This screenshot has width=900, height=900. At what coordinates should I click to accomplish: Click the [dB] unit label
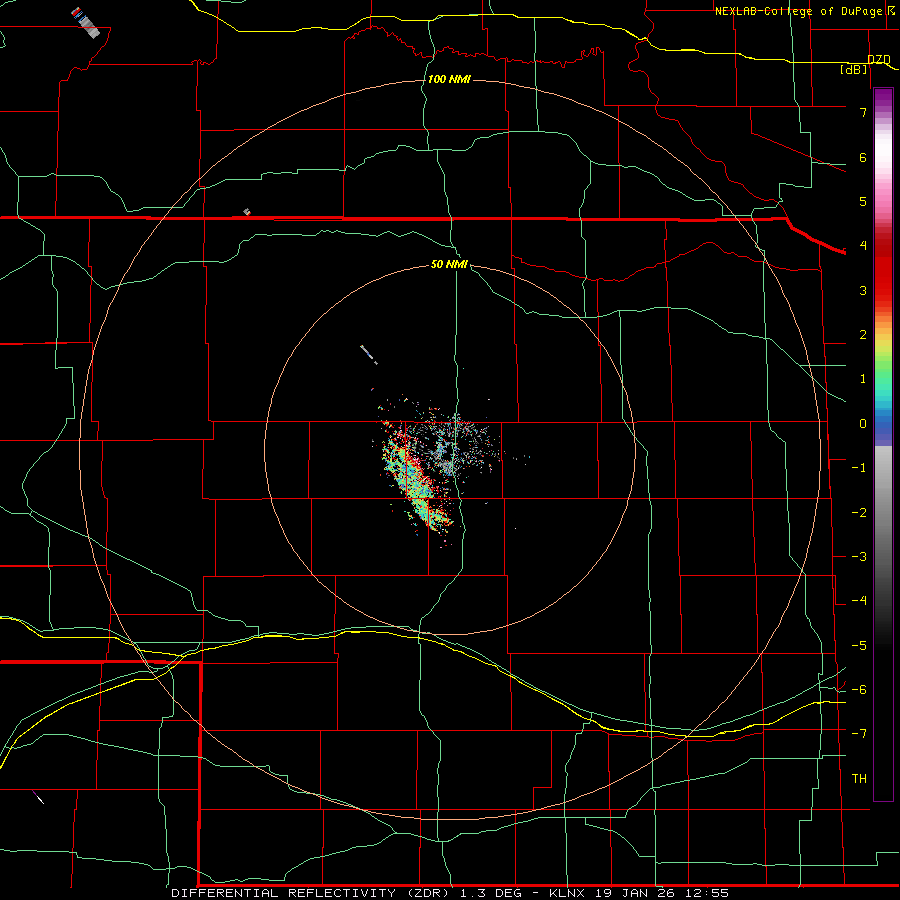854,69
